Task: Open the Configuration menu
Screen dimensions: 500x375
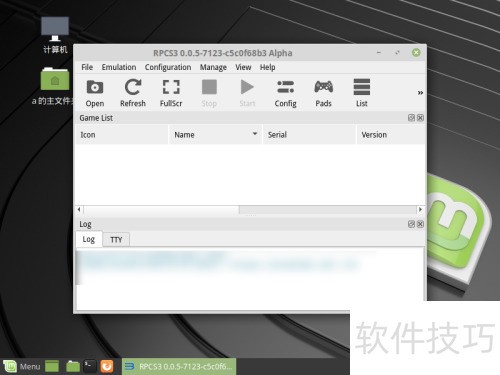Action: [168, 67]
